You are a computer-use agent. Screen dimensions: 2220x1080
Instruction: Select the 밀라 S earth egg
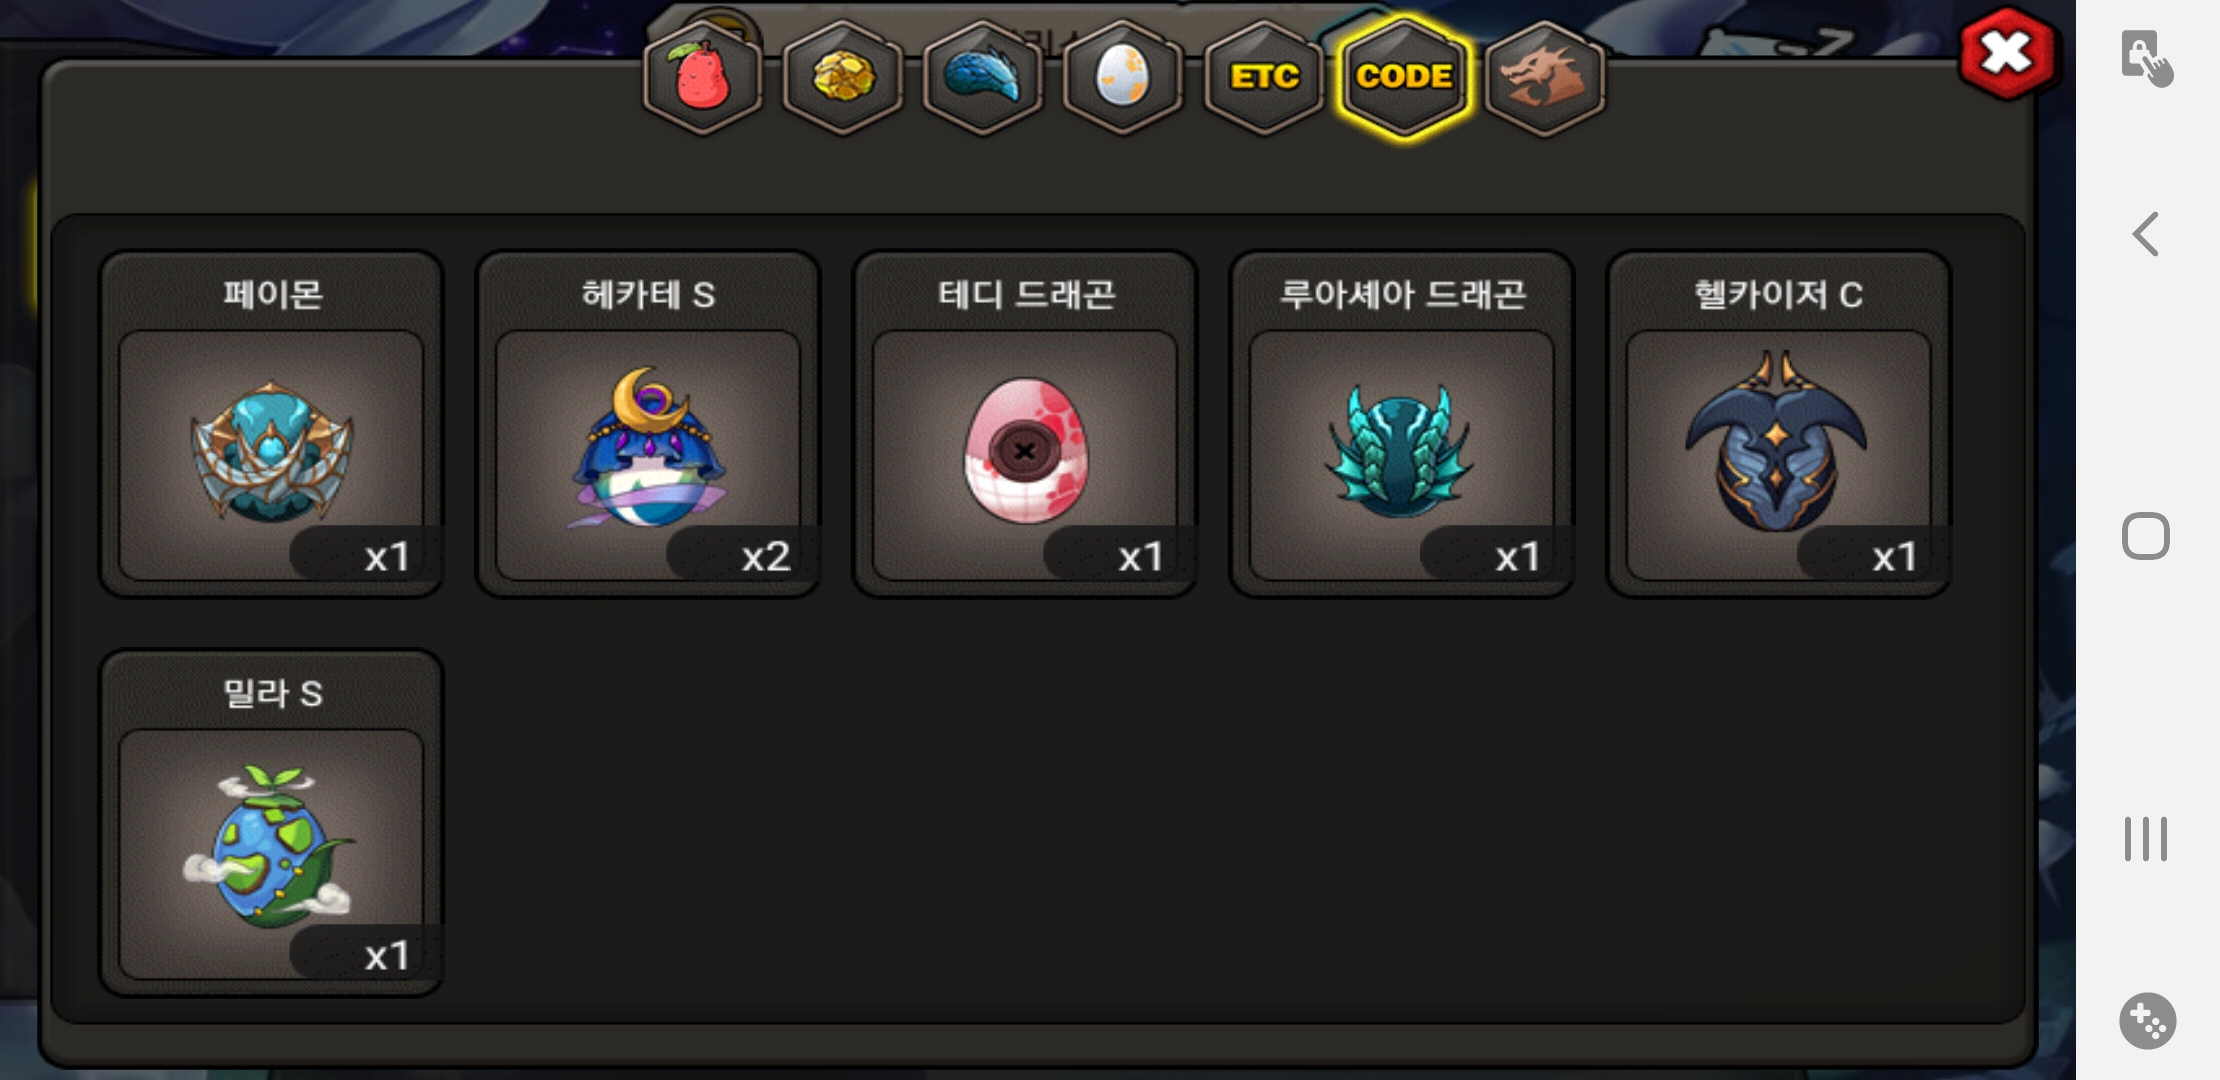271,823
